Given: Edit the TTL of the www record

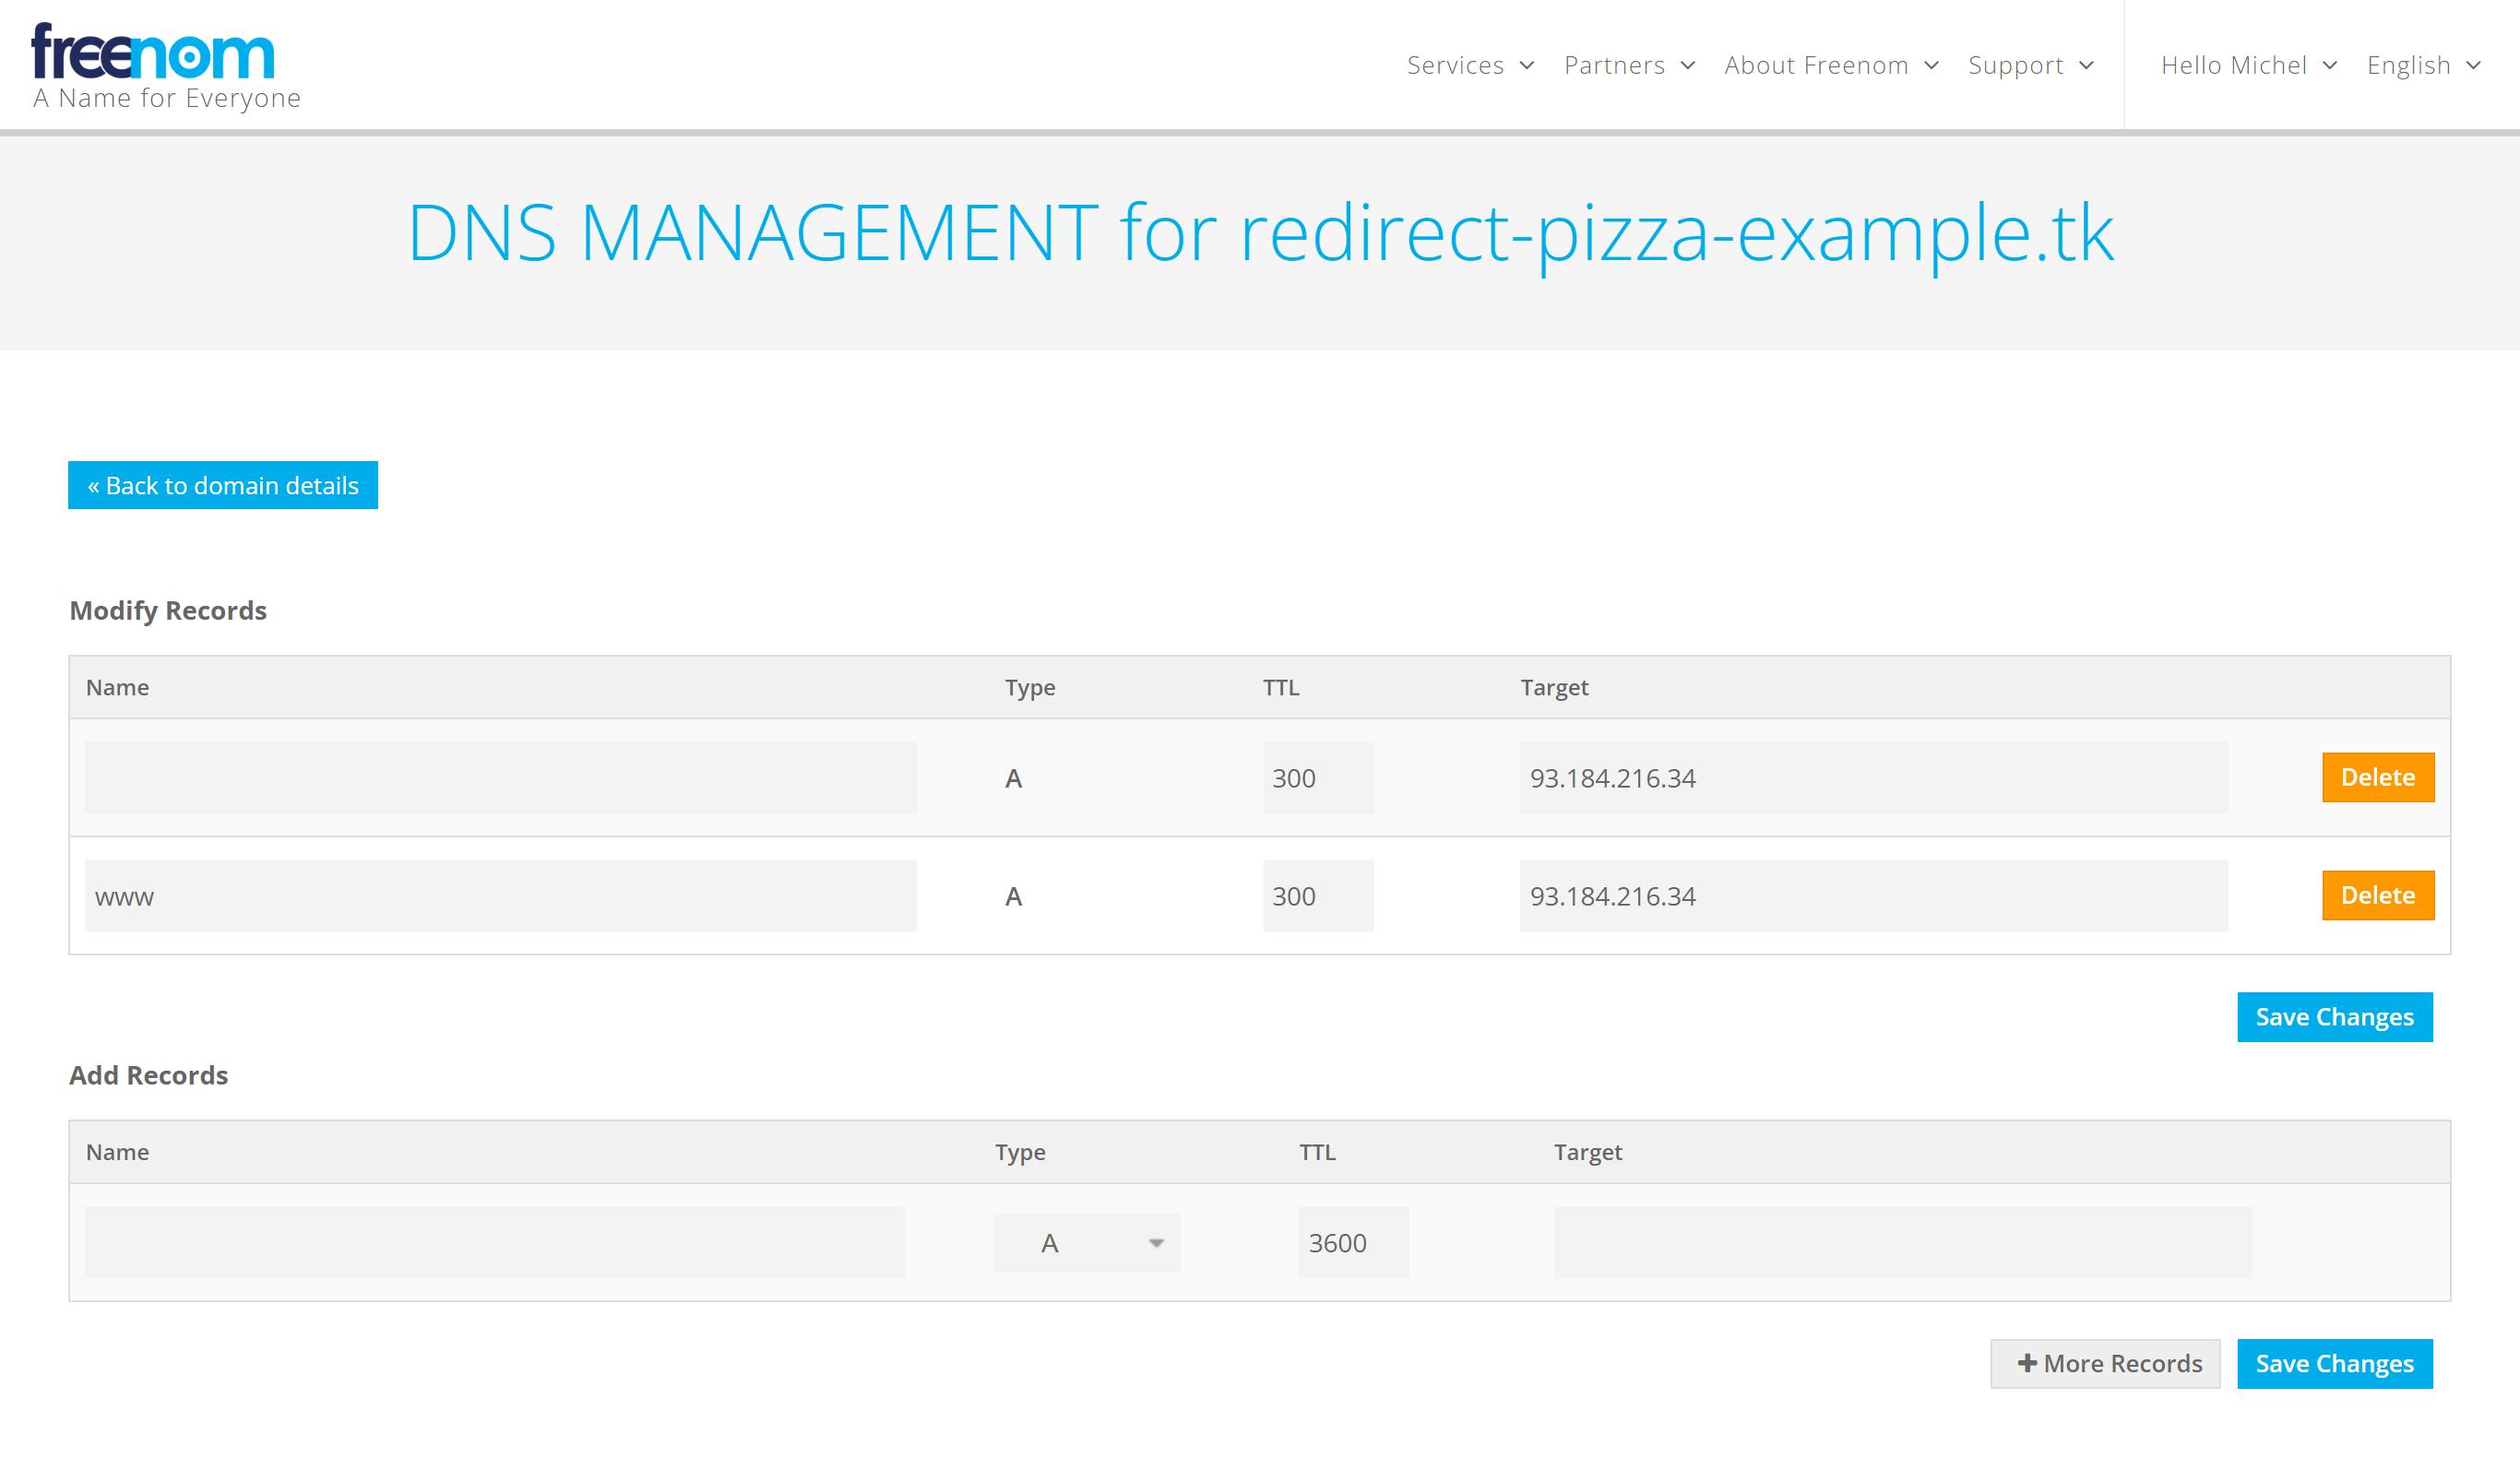Looking at the screenshot, I should [x=1317, y=896].
